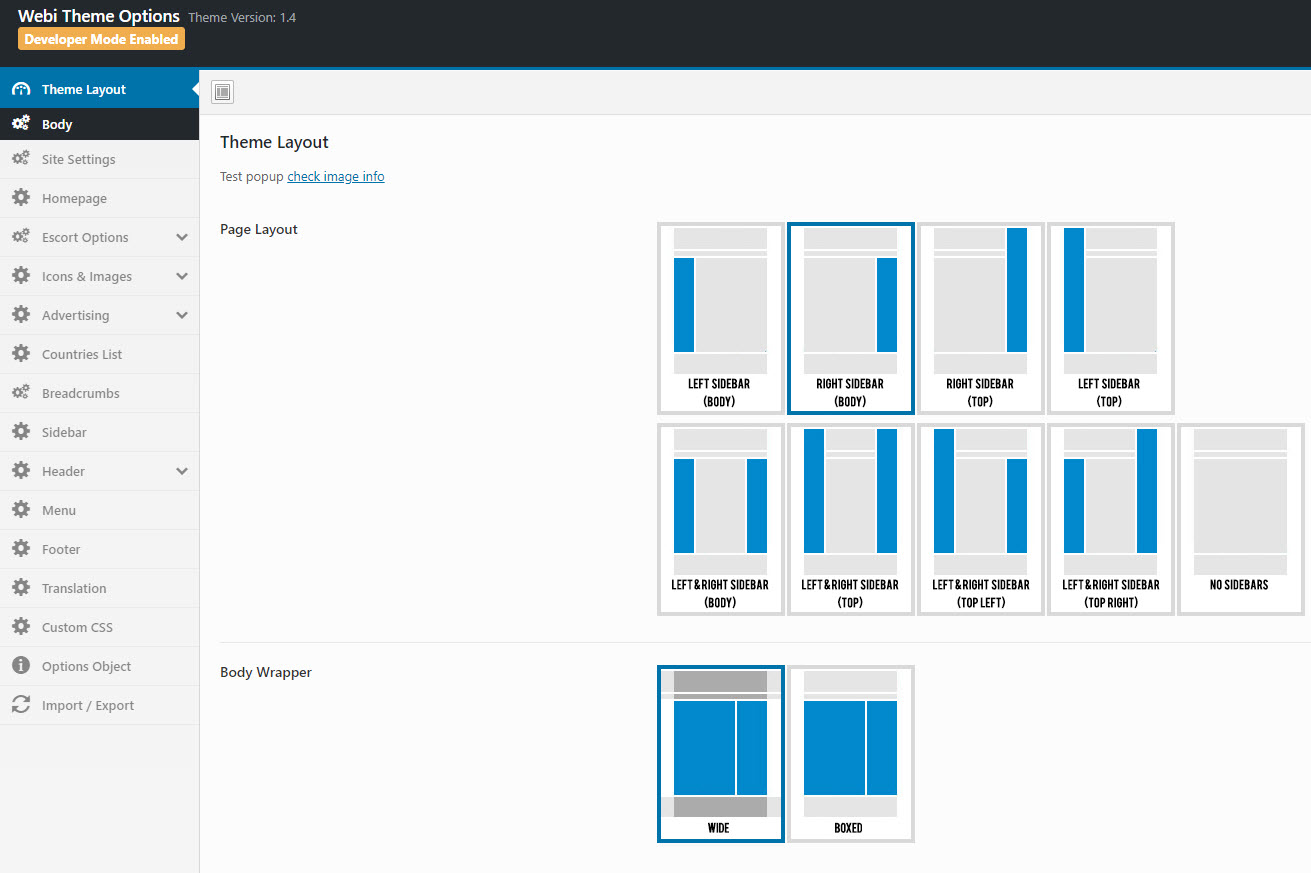Click the Developer Mode Enabled badge
Image resolution: width=1311 pixels, height=873 pixels.
tap(101, 39)
